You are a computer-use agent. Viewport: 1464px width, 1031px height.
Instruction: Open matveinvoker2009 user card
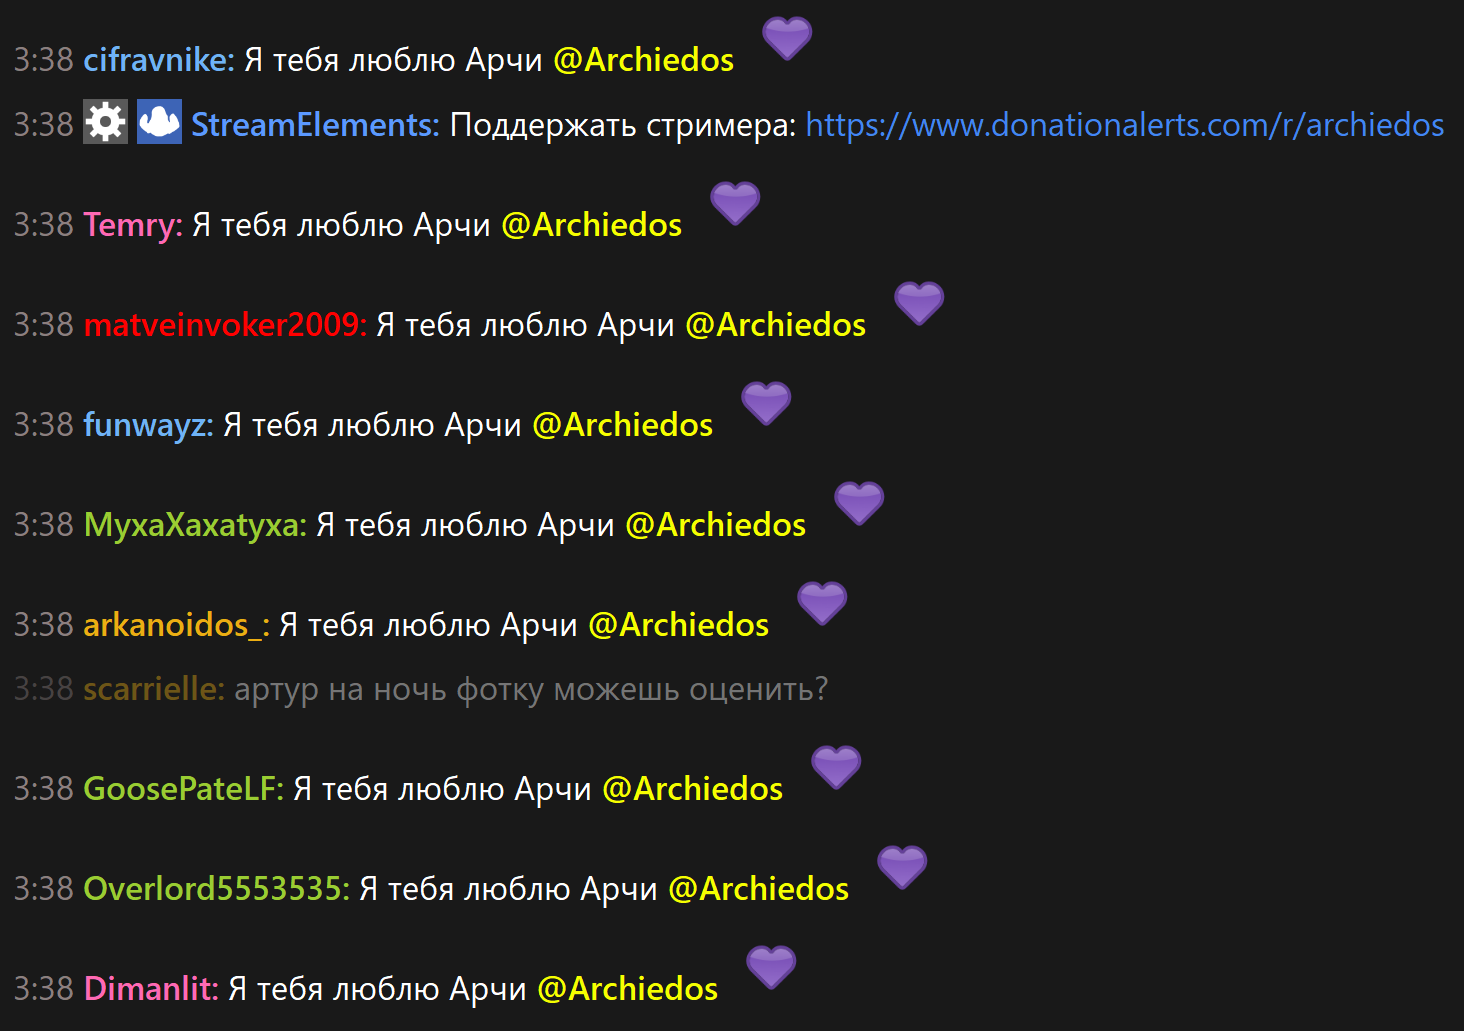coord(225,325)
